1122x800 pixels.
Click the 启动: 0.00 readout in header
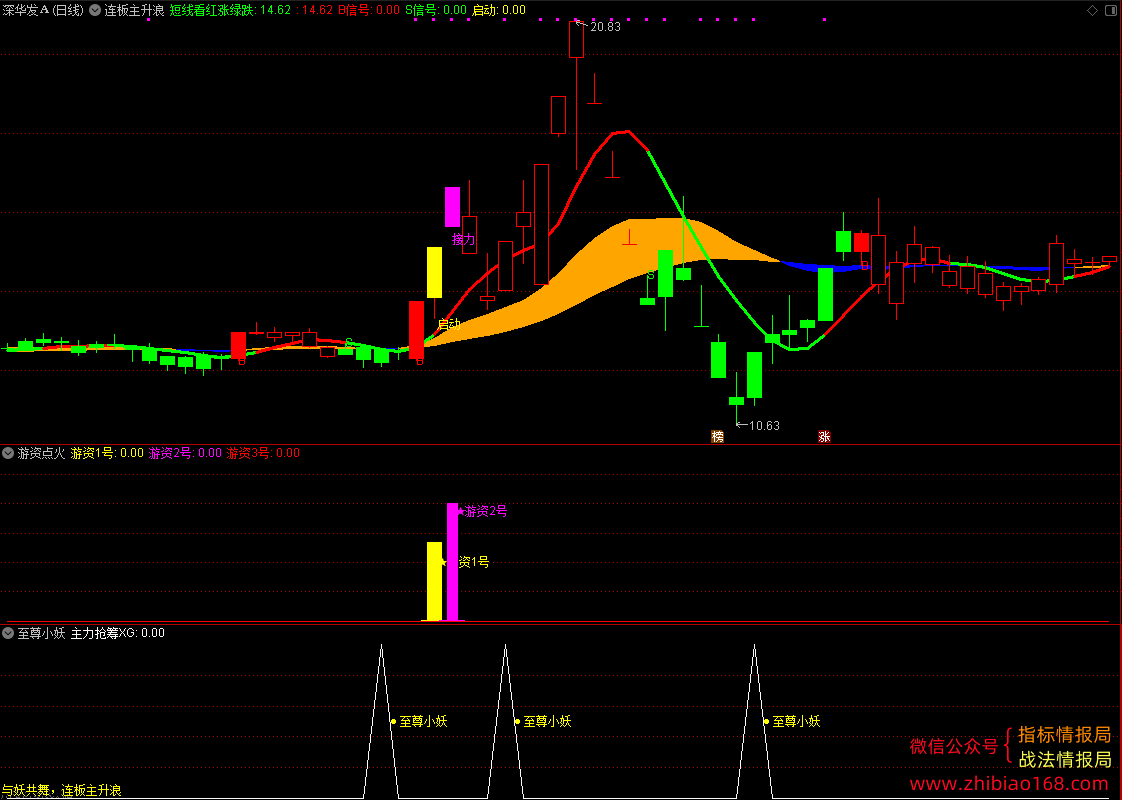499,10
